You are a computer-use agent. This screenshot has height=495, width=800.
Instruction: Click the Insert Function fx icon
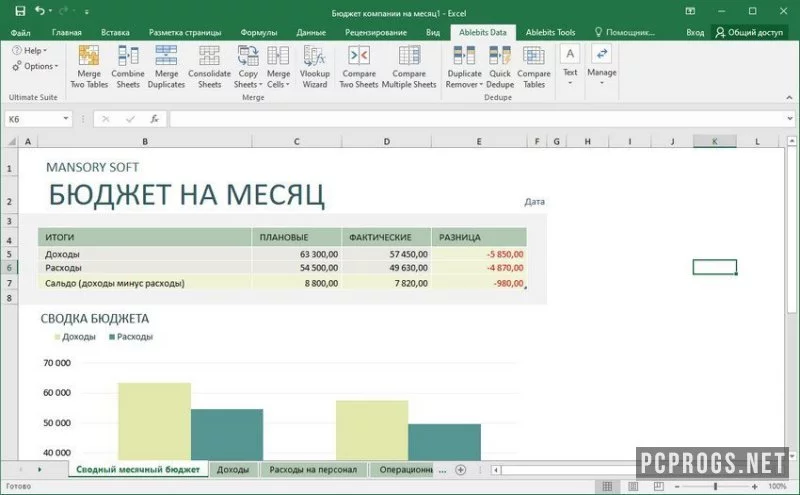154,119
